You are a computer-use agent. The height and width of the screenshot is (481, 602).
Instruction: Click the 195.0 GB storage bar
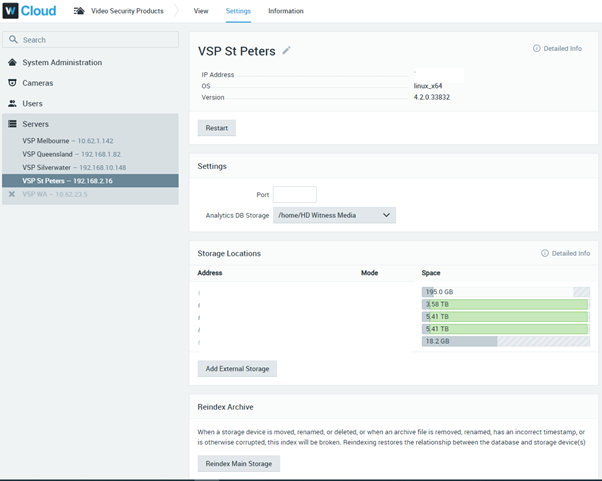tap(505, 292)
